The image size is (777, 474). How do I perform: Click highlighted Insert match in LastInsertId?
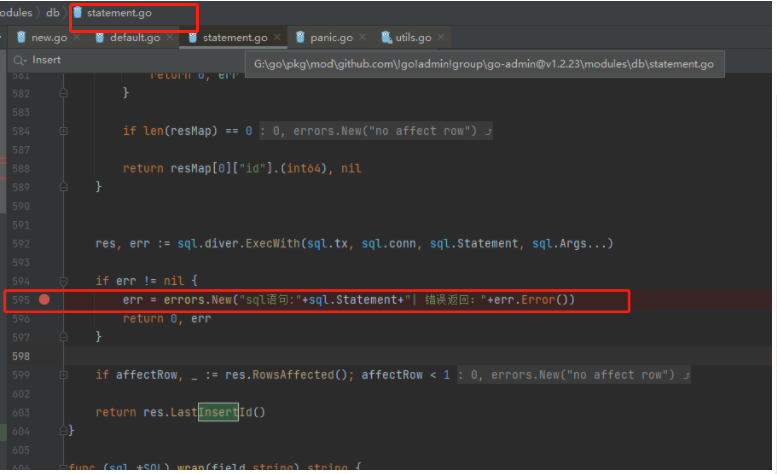click(219, 412)
